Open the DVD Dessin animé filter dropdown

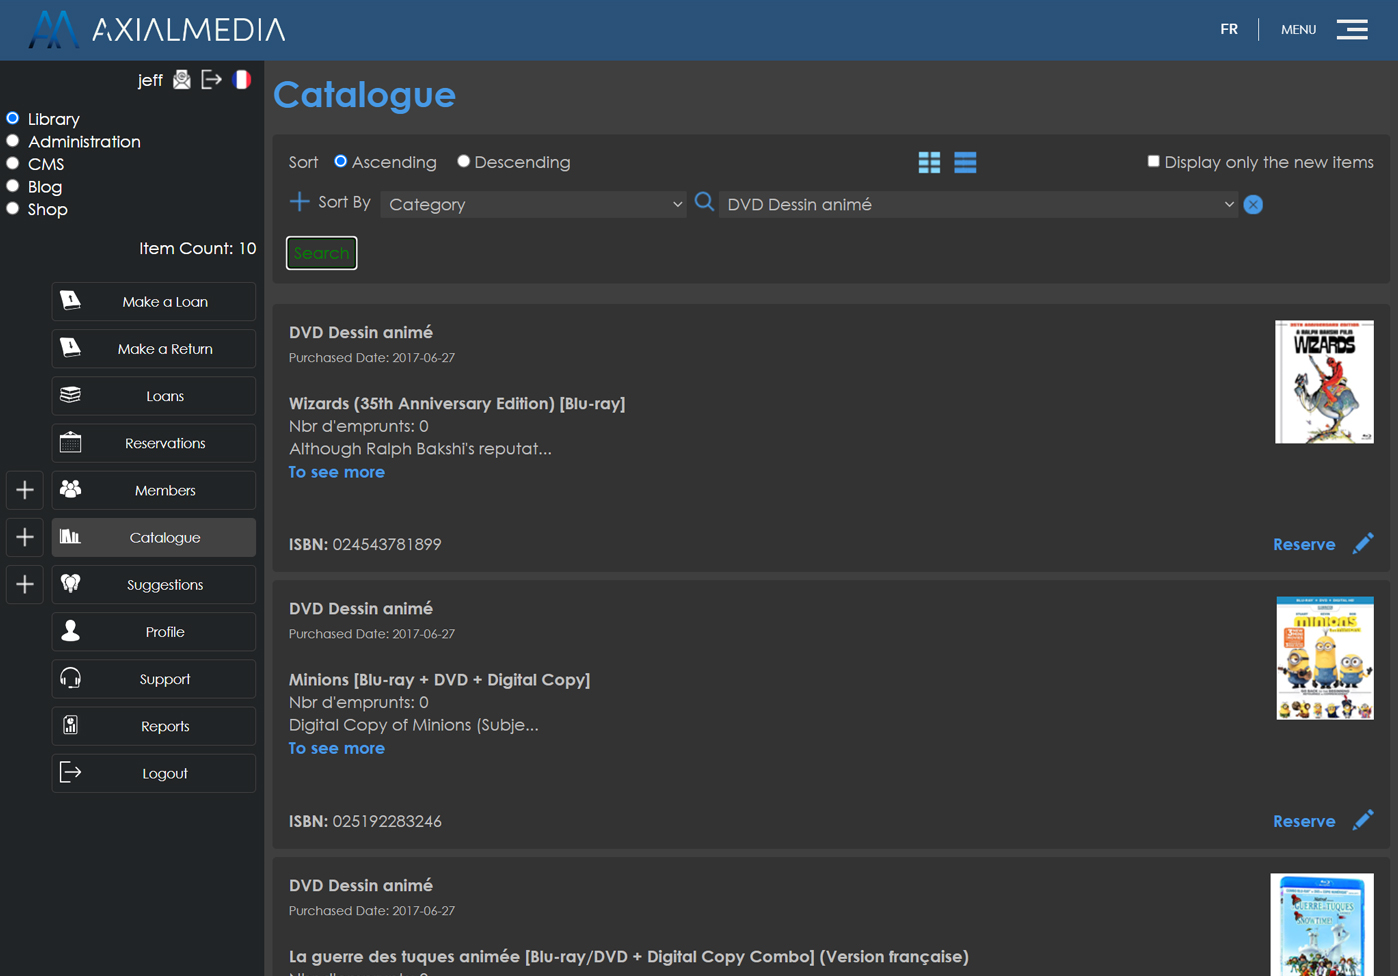pyautogui.click(x=978, y=205)
